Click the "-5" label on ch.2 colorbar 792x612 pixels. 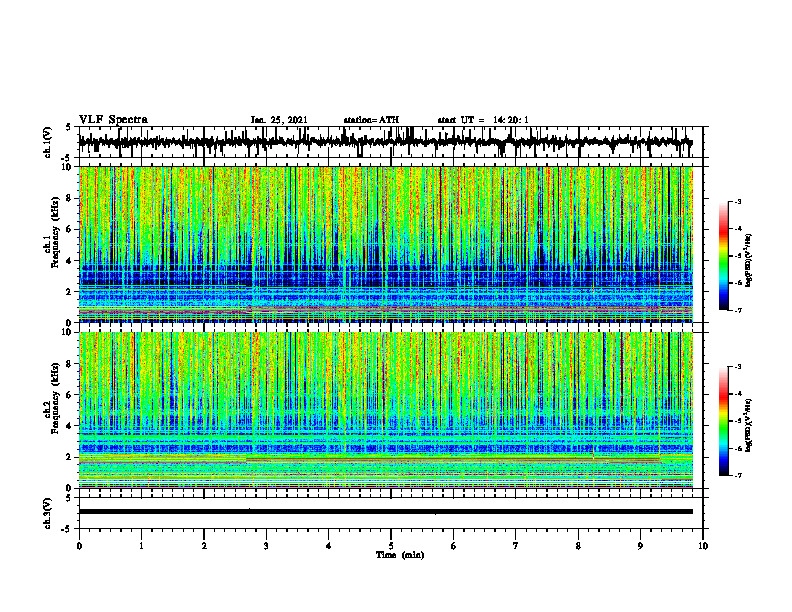[x=738, y=421]
